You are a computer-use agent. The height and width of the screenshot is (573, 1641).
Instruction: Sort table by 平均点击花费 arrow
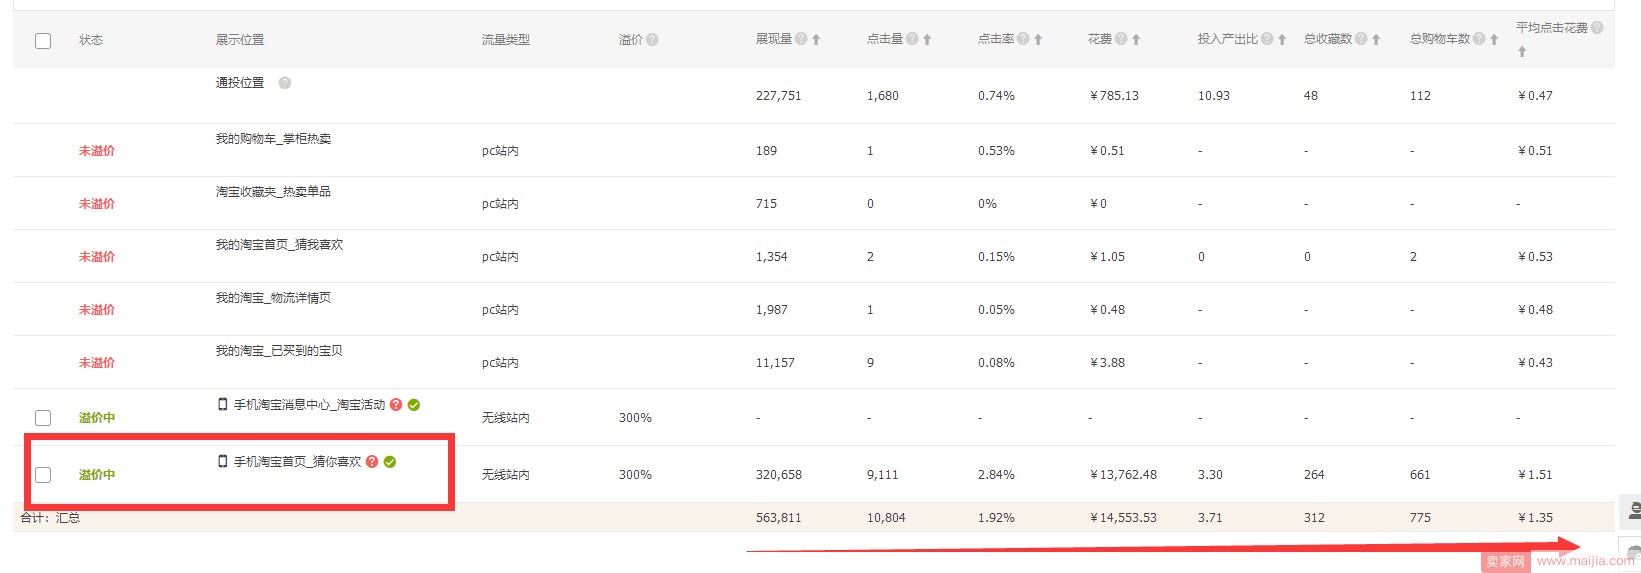[x=1522, y=52]
